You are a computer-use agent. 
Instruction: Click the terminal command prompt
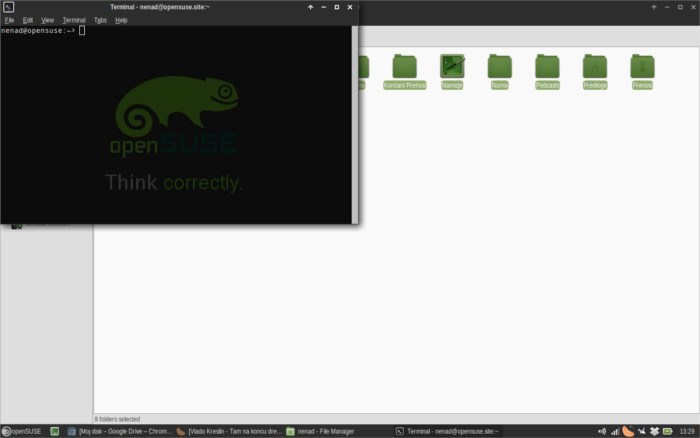pyautogui.click(x=43, y=30)
